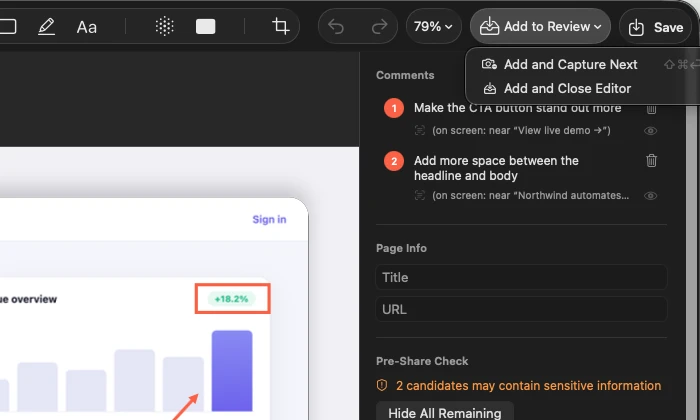Toggle visibility of View live demo context

[650, 131]
